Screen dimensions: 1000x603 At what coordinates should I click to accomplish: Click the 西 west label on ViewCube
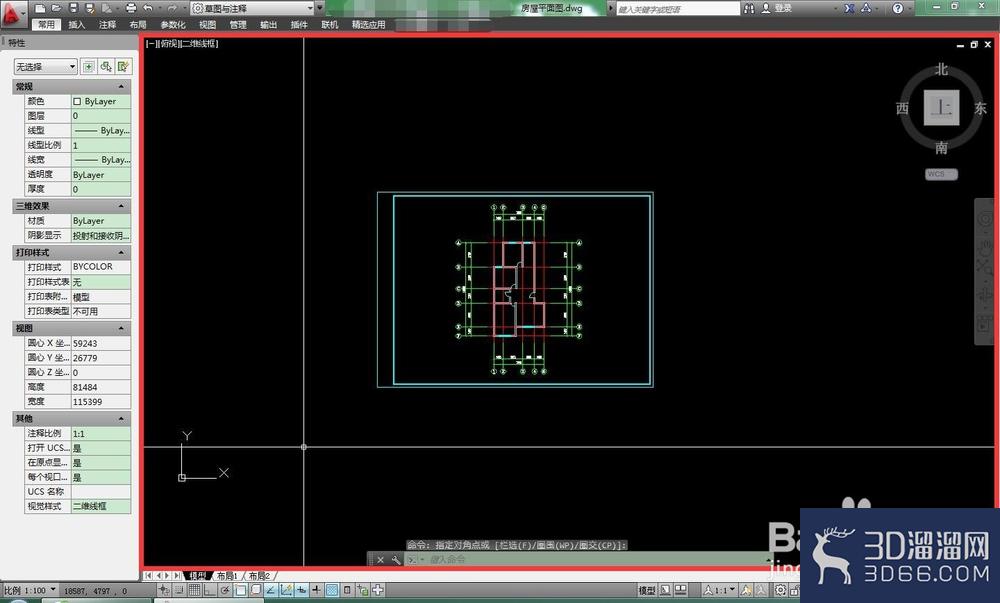pyautogui.click(x=902, y=108)
